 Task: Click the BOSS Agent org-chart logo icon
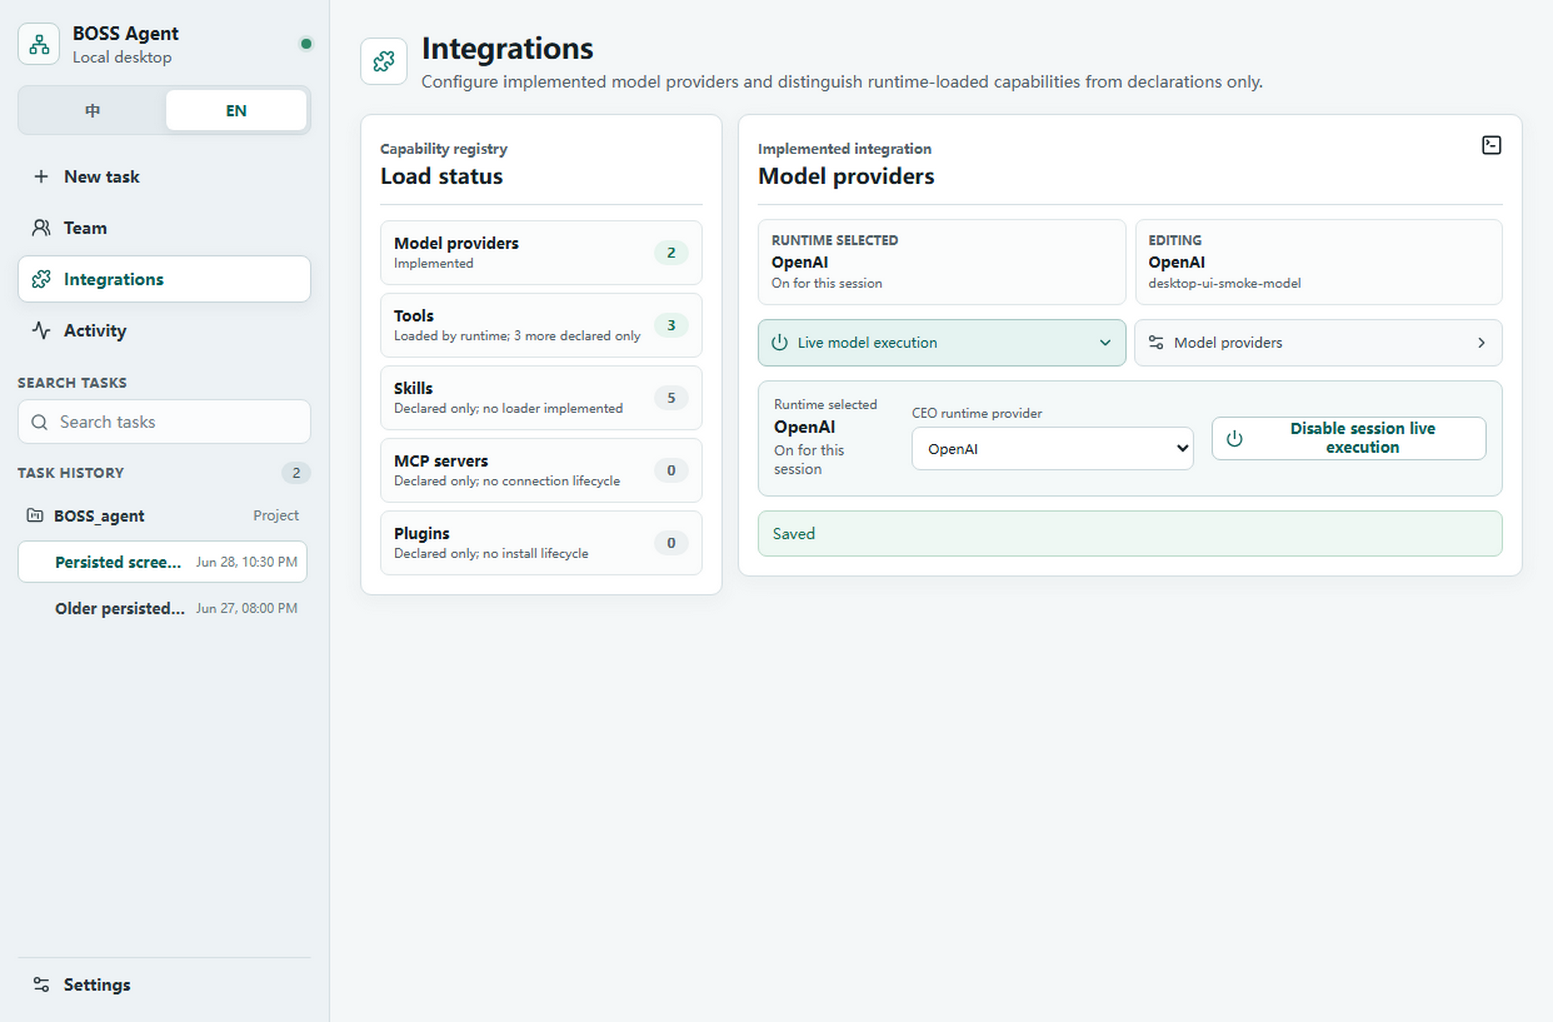point(39,44)
